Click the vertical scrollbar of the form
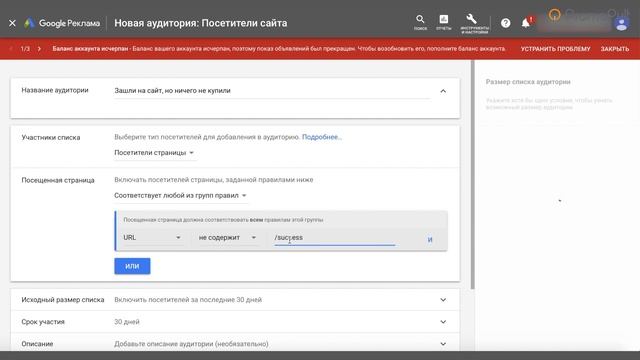 [473, 175]
